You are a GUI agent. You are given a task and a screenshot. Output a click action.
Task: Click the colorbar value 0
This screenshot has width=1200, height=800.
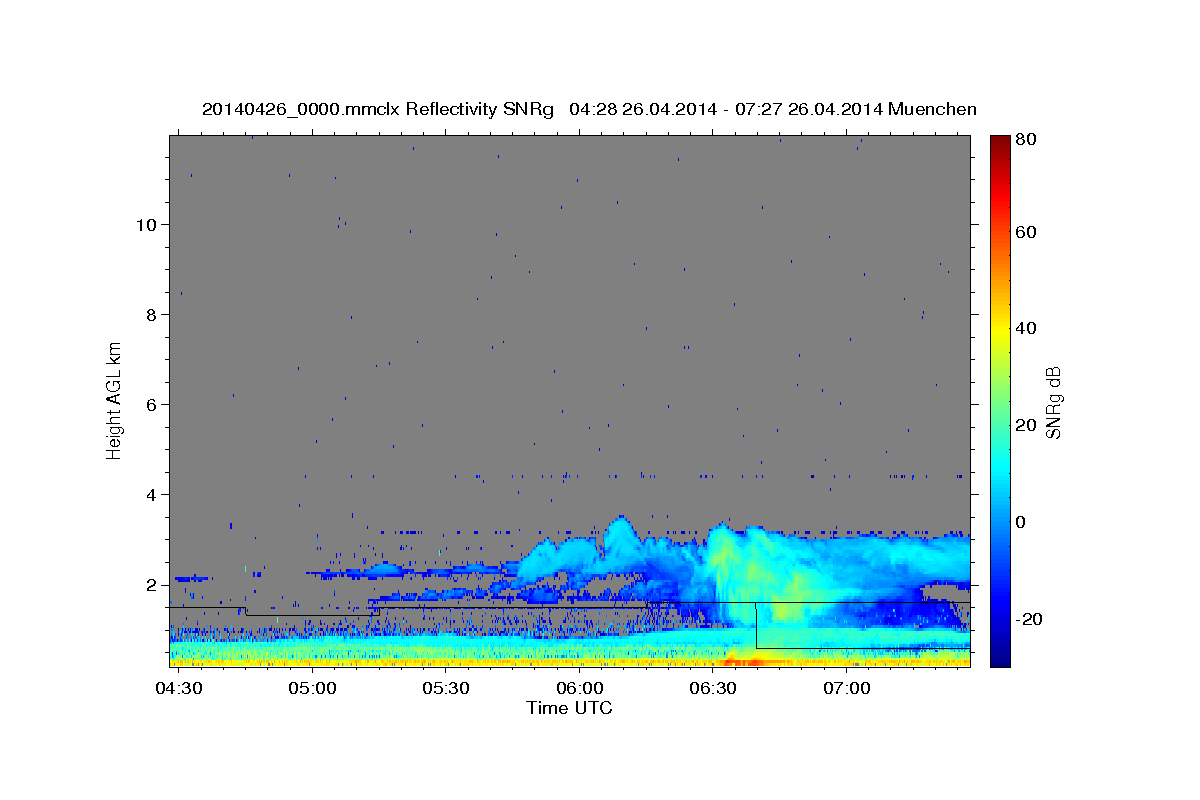click(1020, 522)
